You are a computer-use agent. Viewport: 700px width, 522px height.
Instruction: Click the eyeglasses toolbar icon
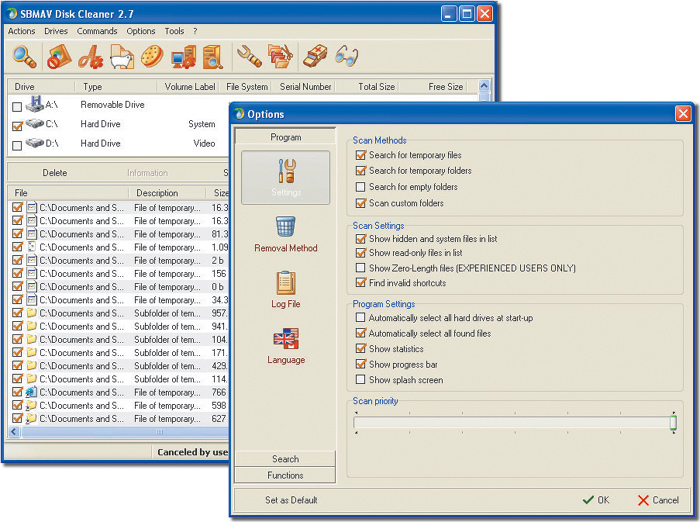click(346, 56)
